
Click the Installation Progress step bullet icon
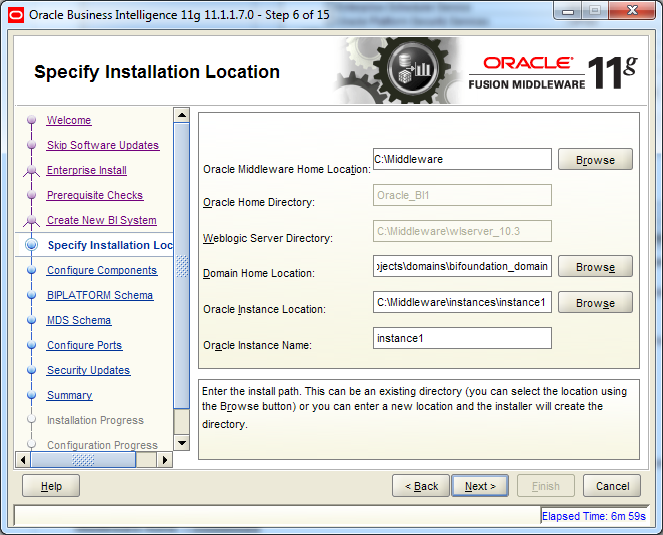[x=31, y=419]
